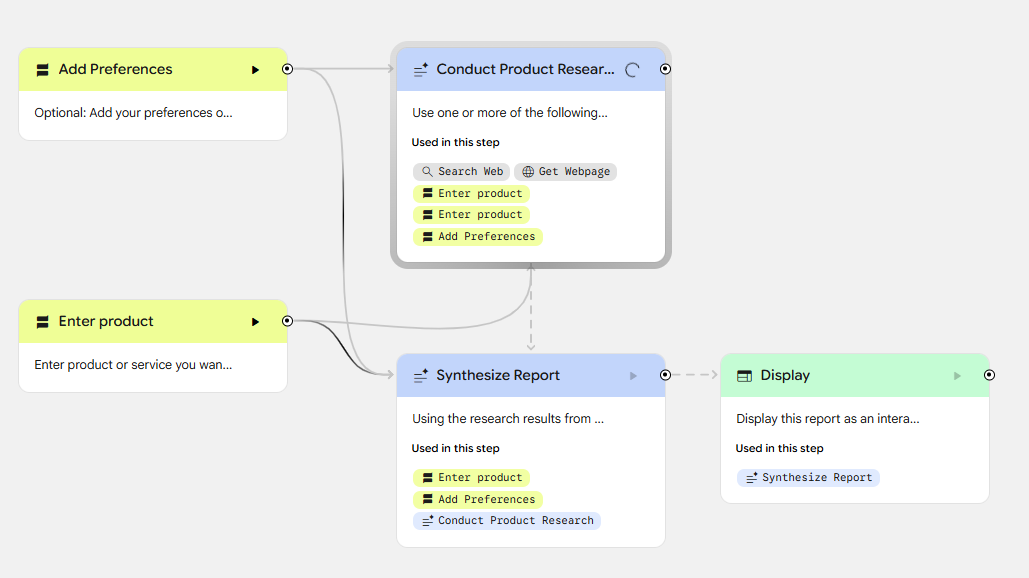
Task: Click Conduct Product Research chip in Synthesize Report
Action: pos(506,521)
